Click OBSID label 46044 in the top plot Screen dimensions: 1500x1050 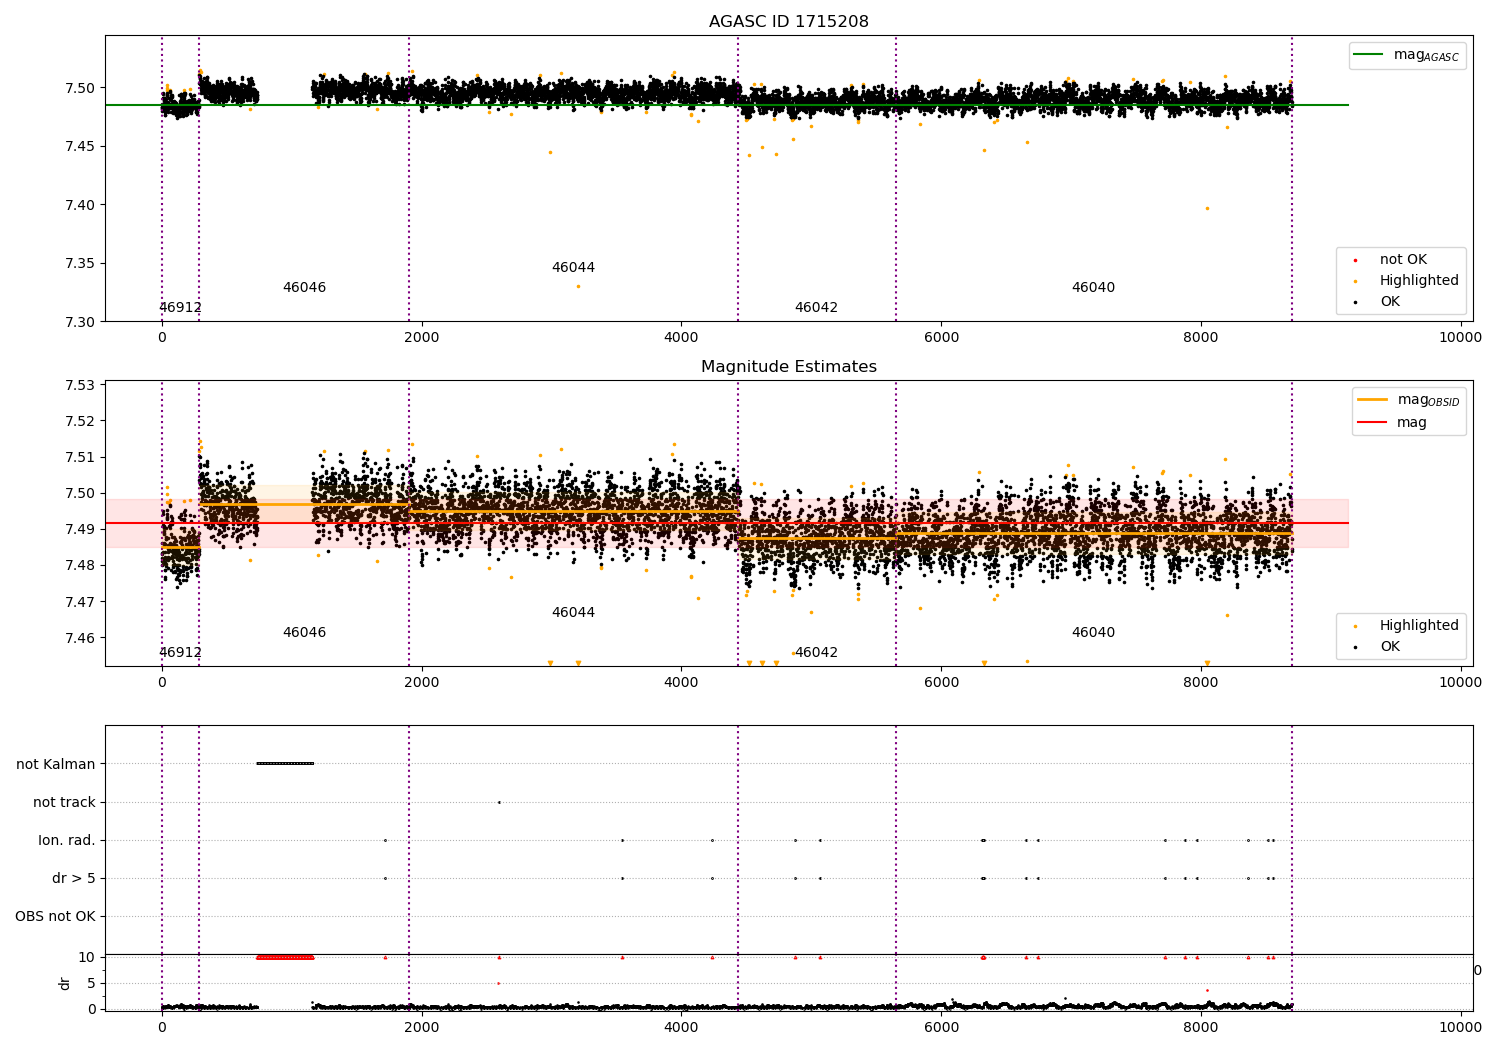[x=573, y=267]
